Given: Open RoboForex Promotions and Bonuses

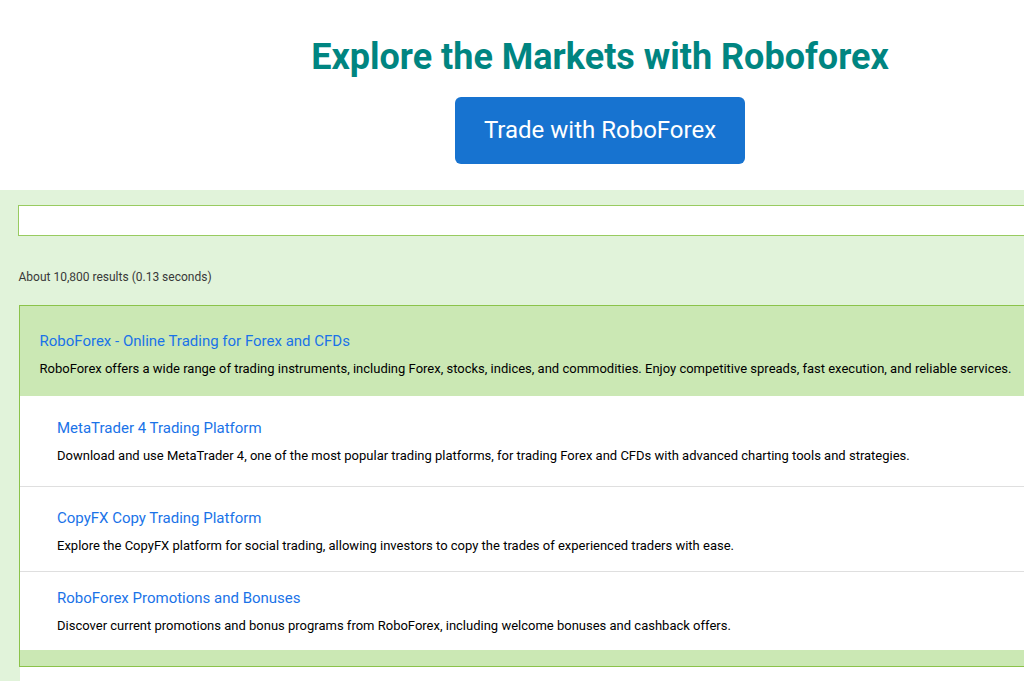Looking at the screenshot, I should 178,597.
